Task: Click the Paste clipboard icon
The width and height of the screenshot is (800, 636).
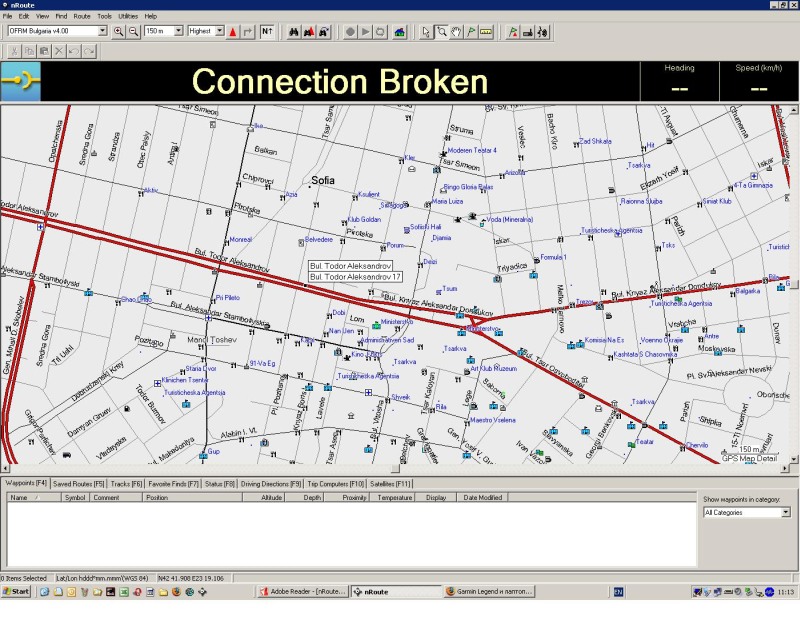Action: 44,51
